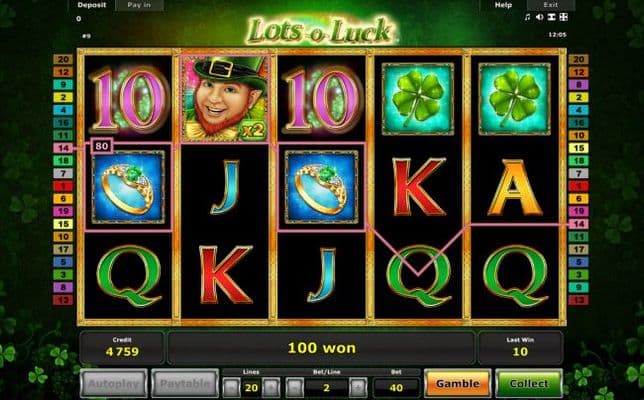Click the Exit tab at top
Image resolution: width=644 pixels, height=400 pixels.
coord(550,5)
